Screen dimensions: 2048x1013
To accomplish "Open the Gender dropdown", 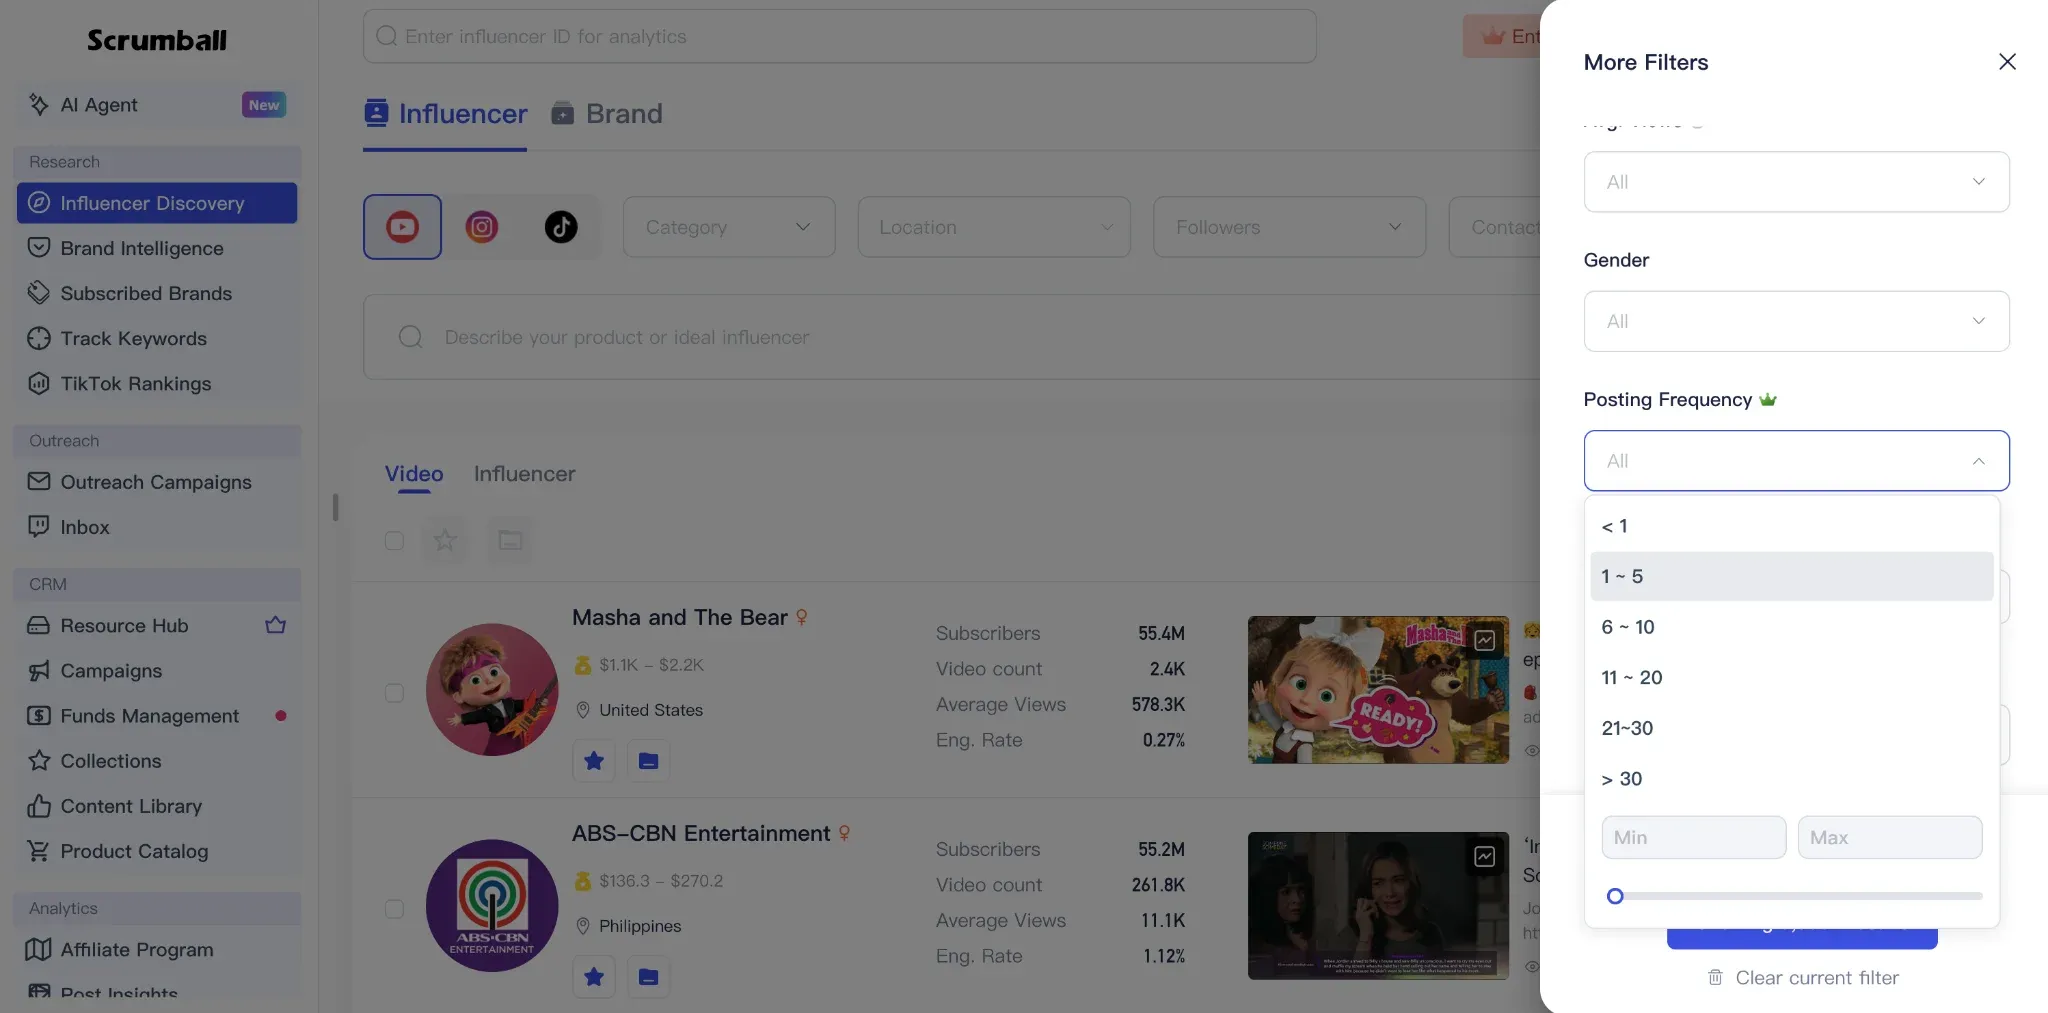I will [1796, 321].
